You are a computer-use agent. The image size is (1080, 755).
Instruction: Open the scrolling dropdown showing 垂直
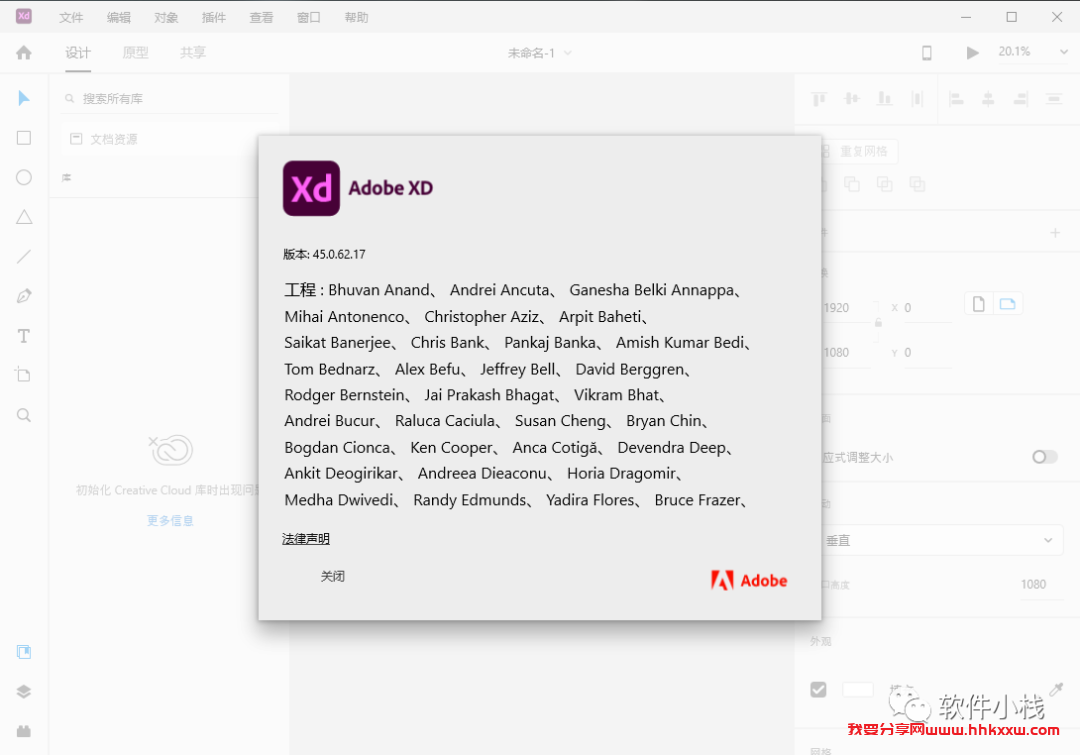(942, 541)
